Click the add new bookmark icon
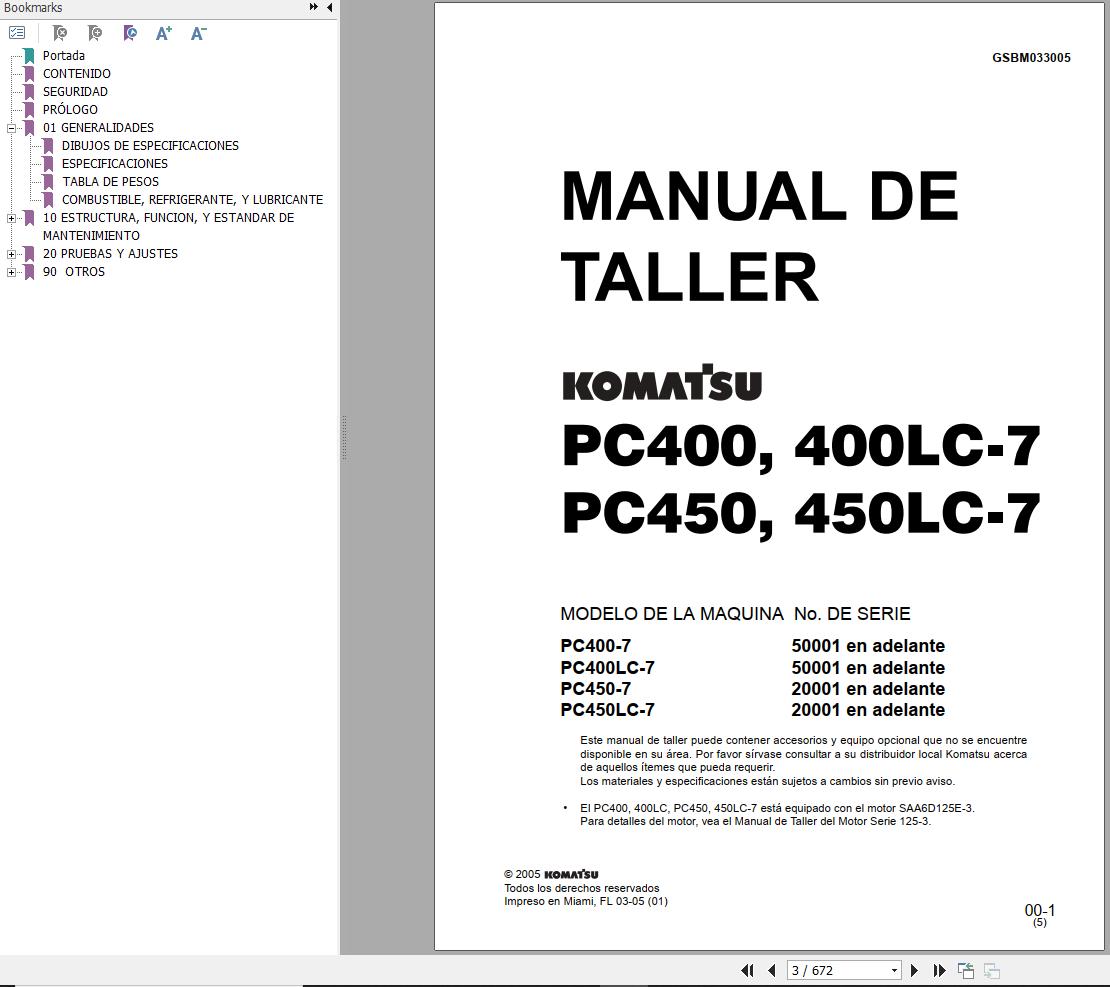The height and width of the screenshot is (987, 1110). click(94, 33)
